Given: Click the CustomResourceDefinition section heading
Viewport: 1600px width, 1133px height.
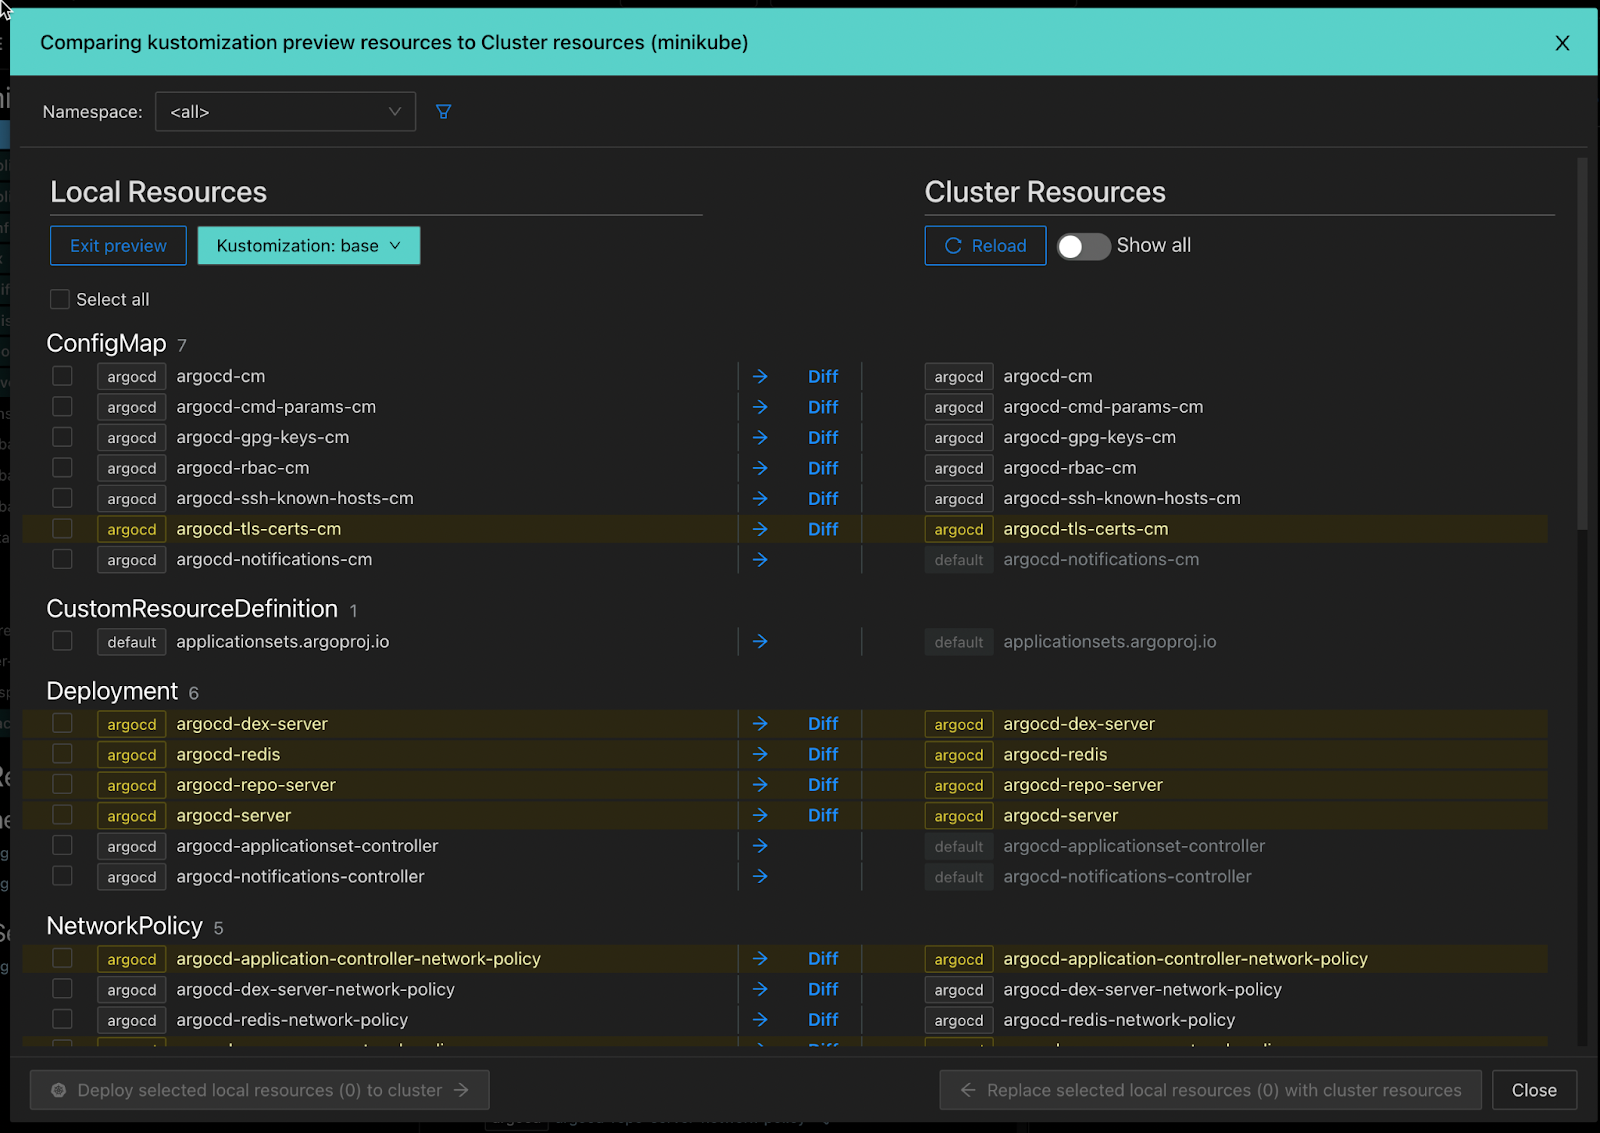Looking at the screenshot, I should pyautogui.click(x=192, y=609).
